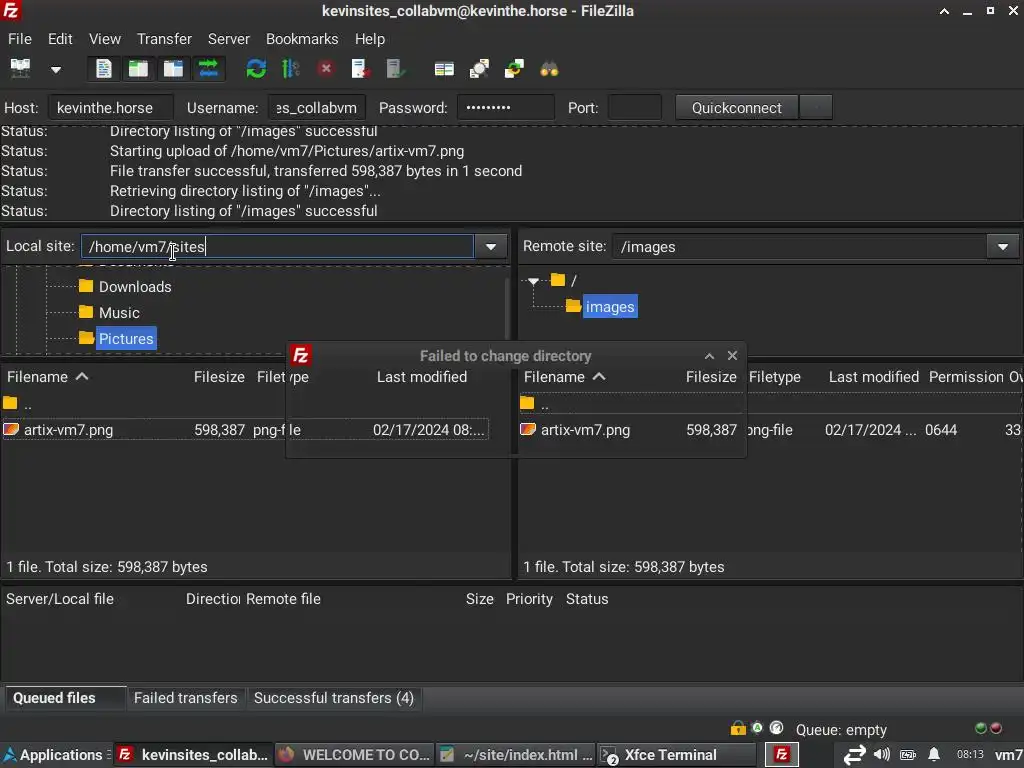Image resolution: width=1024 pixels, height=768 pixels.
Task: Select the images folder in remote tree
Action: coord(609,307)
